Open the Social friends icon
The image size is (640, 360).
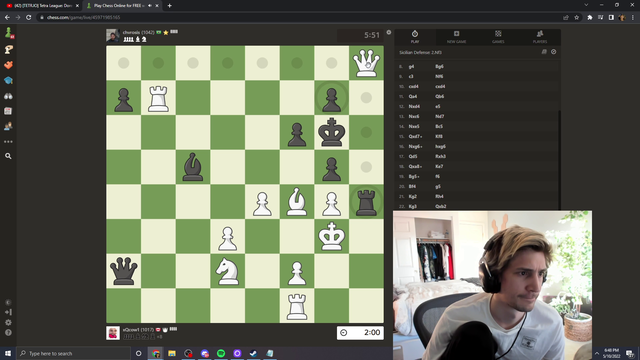tap(8, 127)
